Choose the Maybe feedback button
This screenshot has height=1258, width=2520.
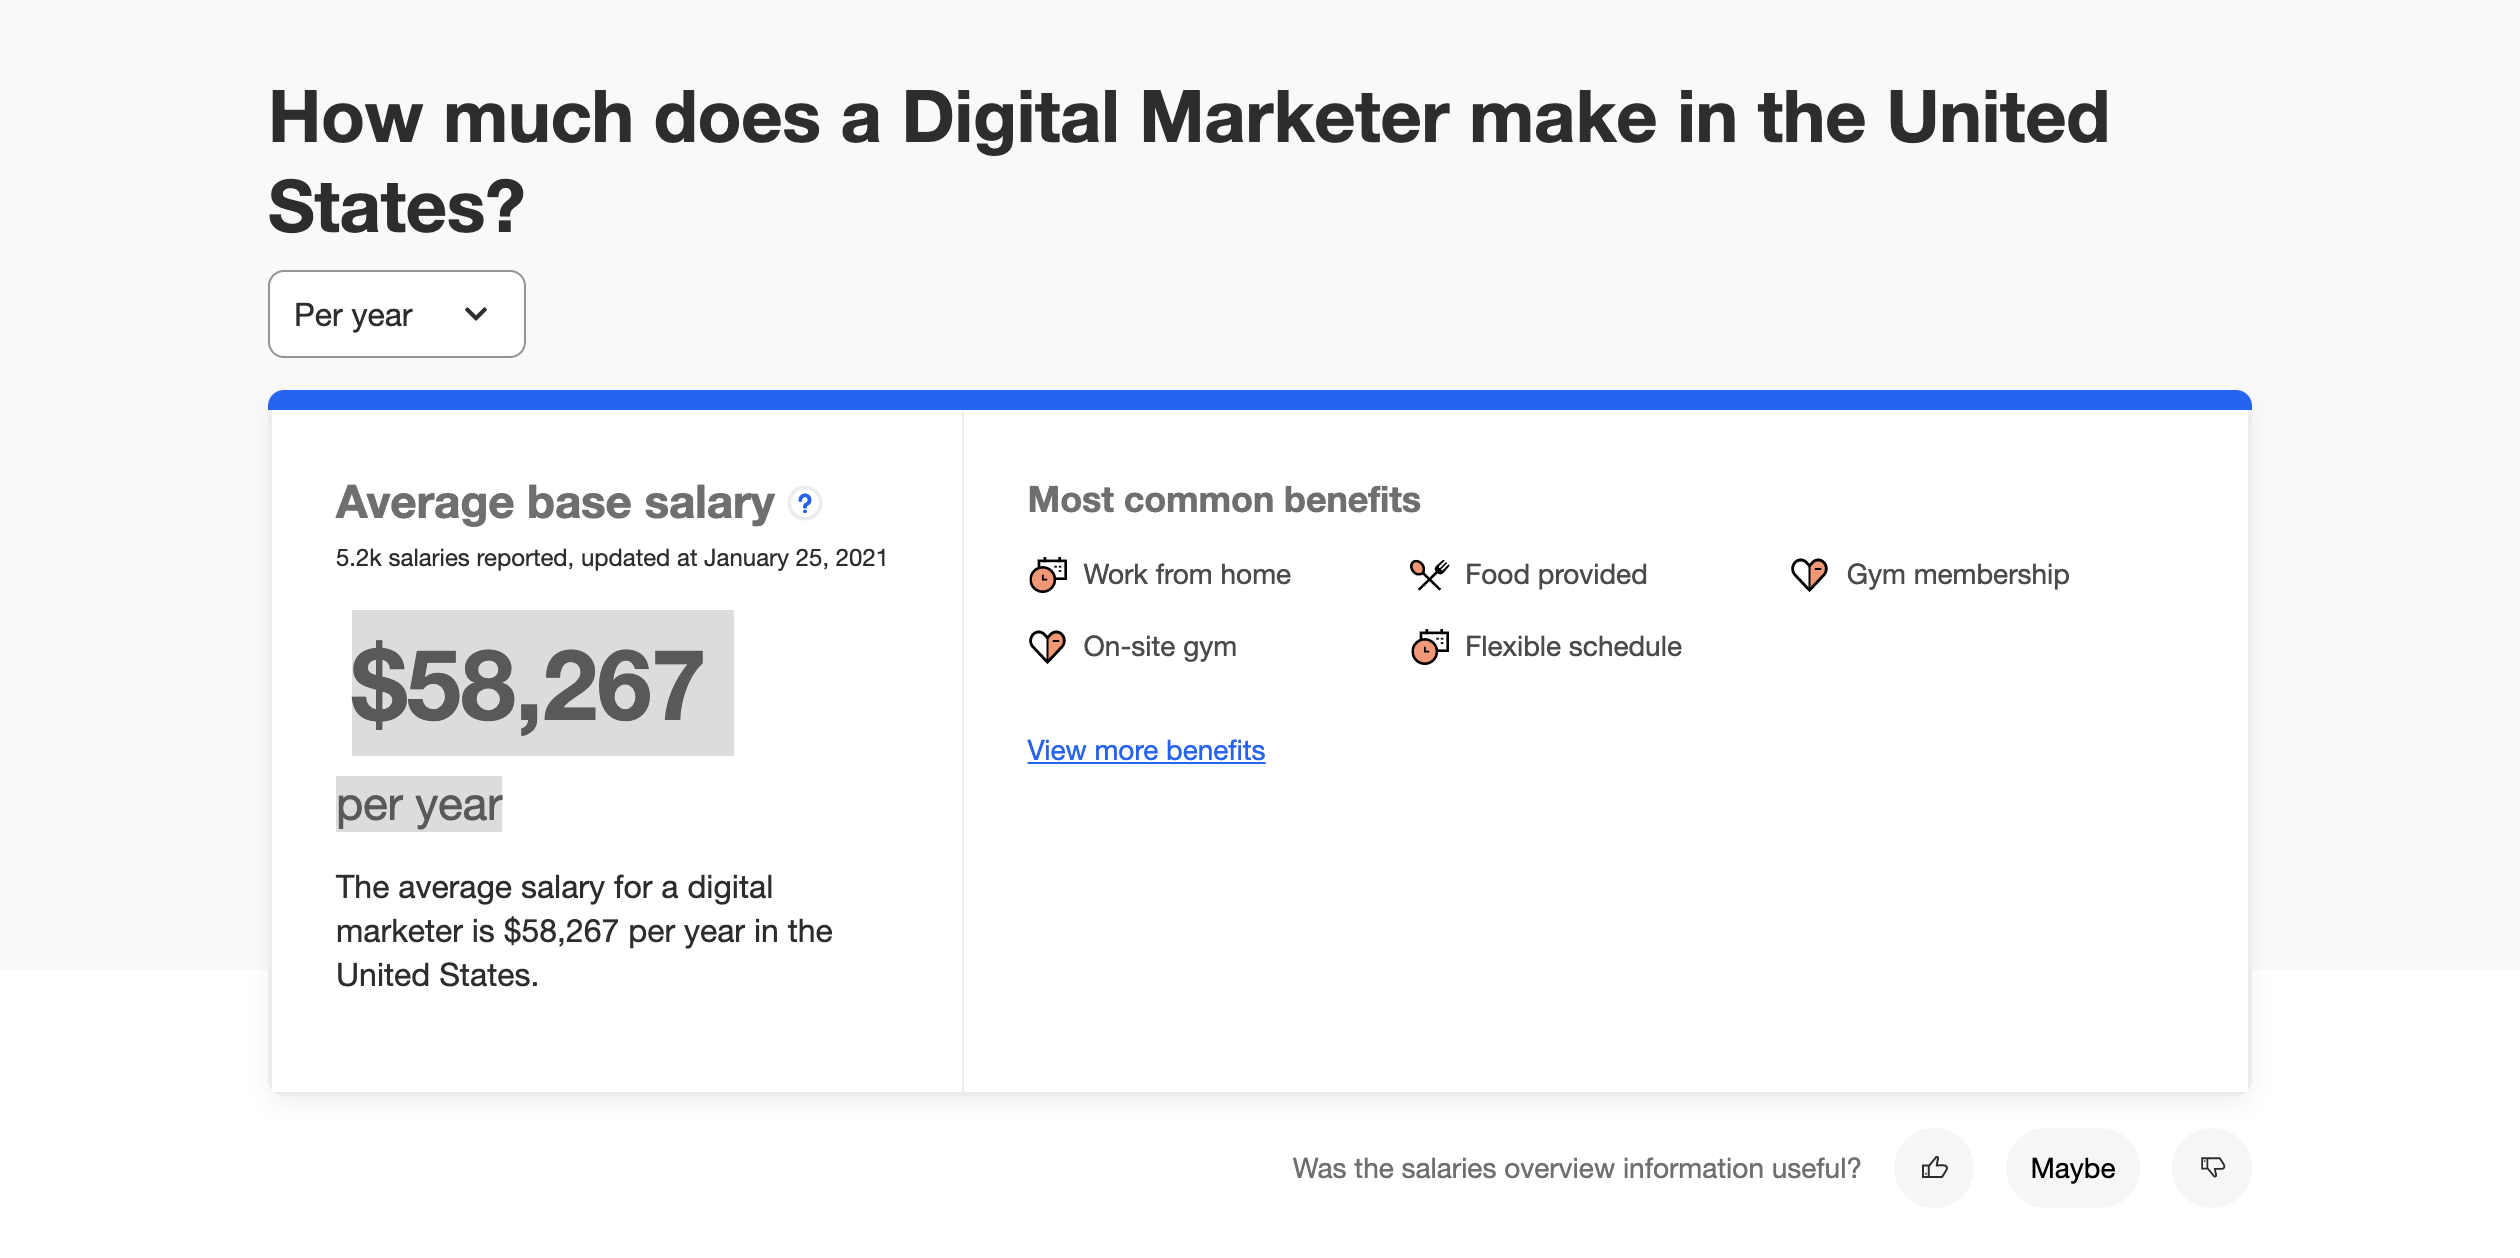point(2072,1168)
